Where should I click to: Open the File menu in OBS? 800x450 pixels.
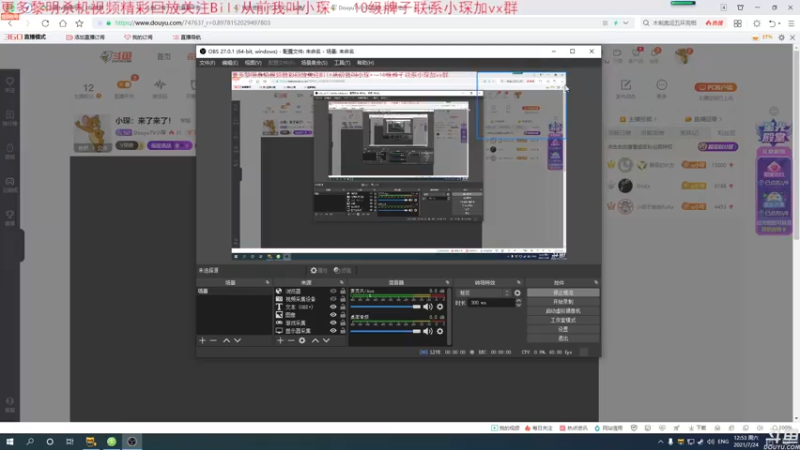click(207, 63)
